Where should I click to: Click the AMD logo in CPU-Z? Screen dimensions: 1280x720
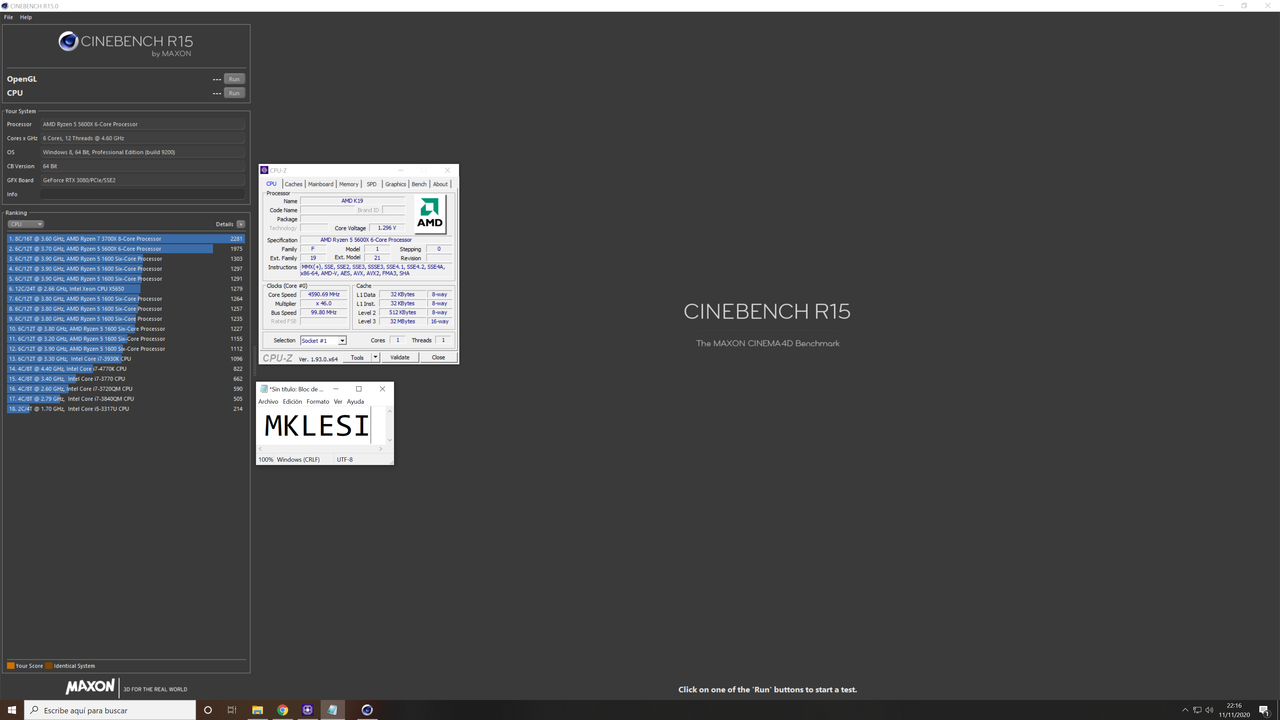tap(430, 213)
